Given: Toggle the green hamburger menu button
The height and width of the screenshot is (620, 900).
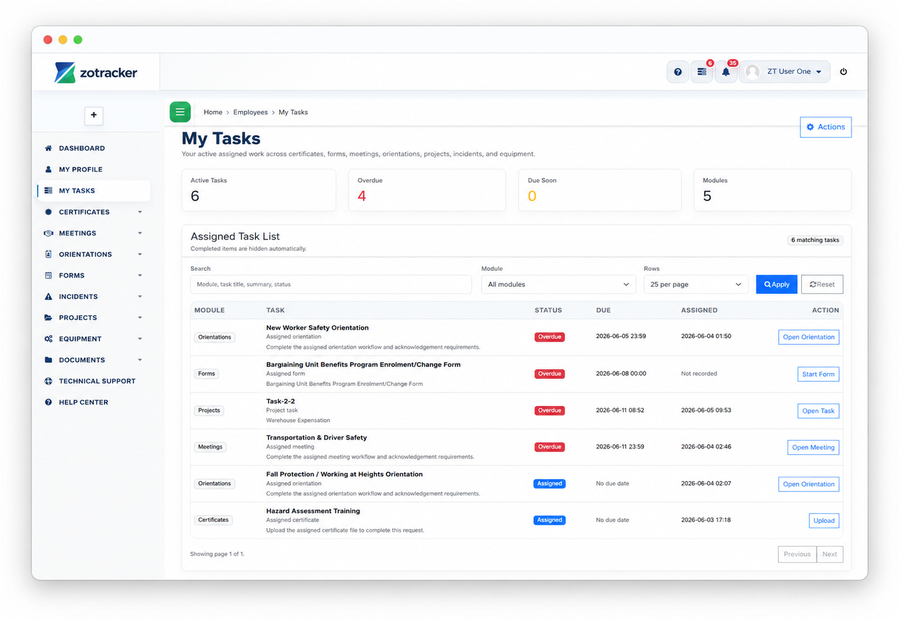Looking at the screenshot, I should coord(180,112).
